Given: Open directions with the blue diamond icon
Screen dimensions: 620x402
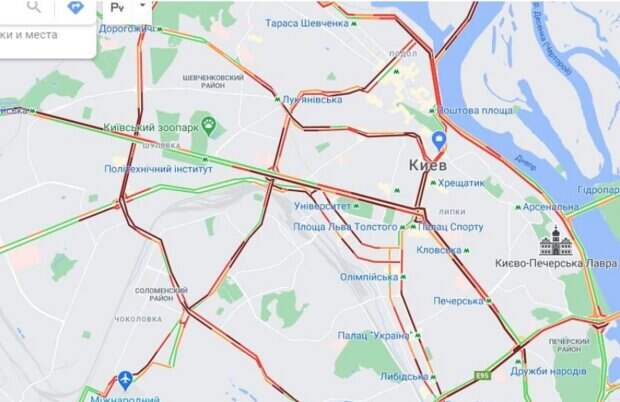Looking at the screenshot, I should 75,7.
